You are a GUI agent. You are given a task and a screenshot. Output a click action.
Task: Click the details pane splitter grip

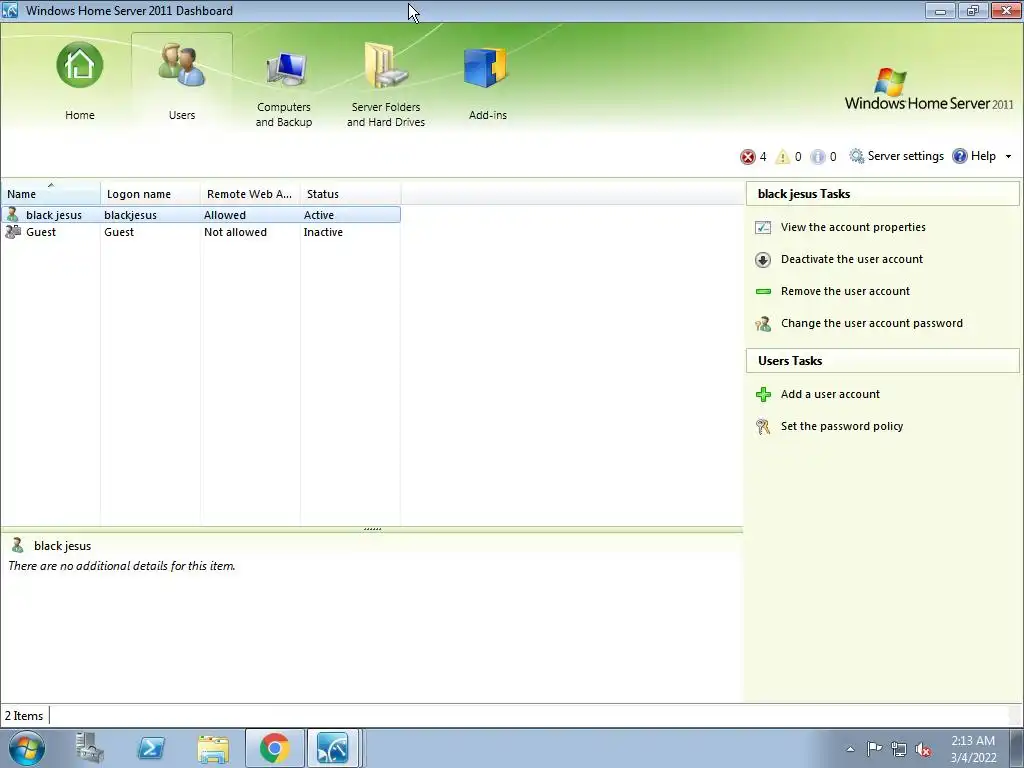[372, 529]
